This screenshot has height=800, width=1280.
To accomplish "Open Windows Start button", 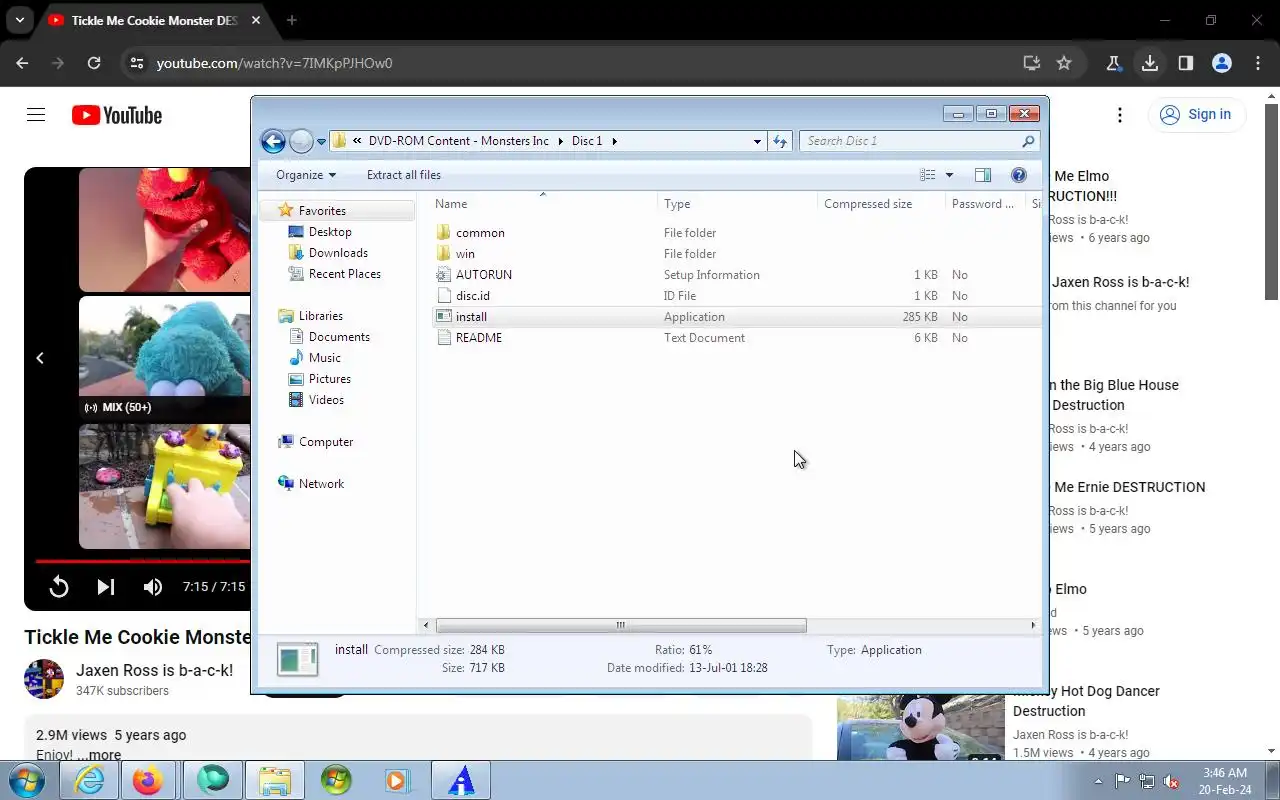I will coord(27,780).
